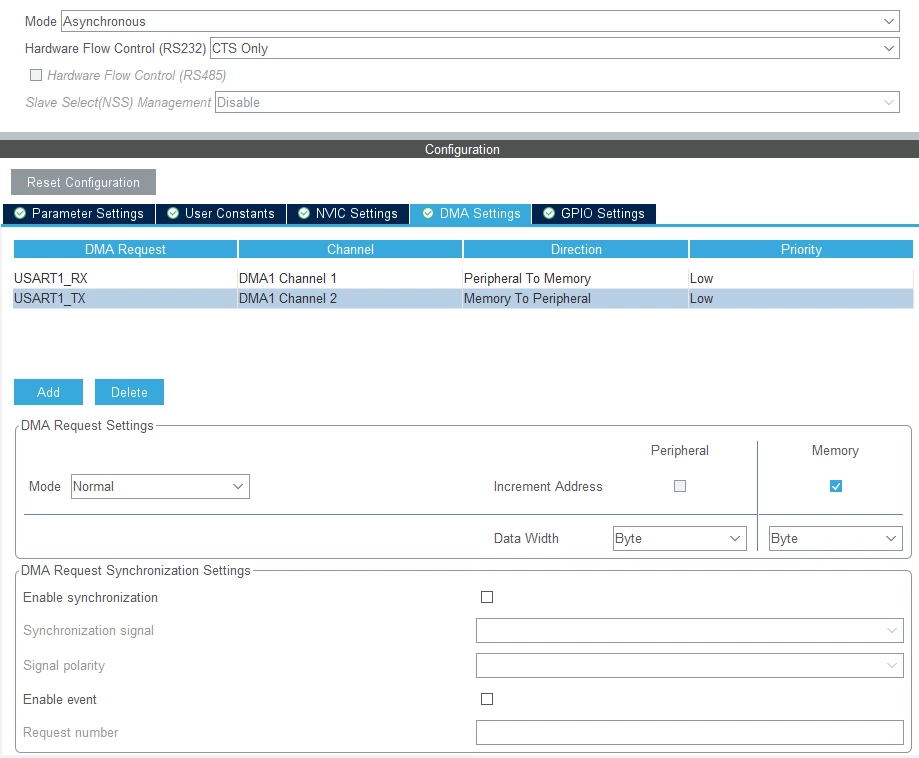Click the green check icon on NVIC Settings
This screenshot has height=758, width=919.
point(304,213)
